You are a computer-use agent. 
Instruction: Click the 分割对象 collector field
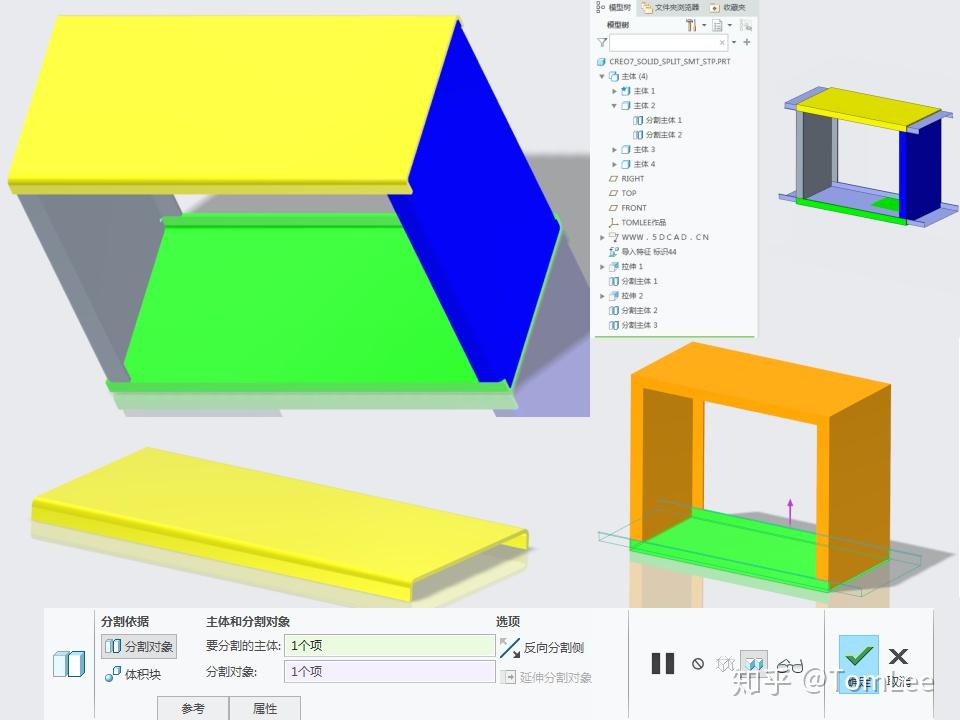389,672
